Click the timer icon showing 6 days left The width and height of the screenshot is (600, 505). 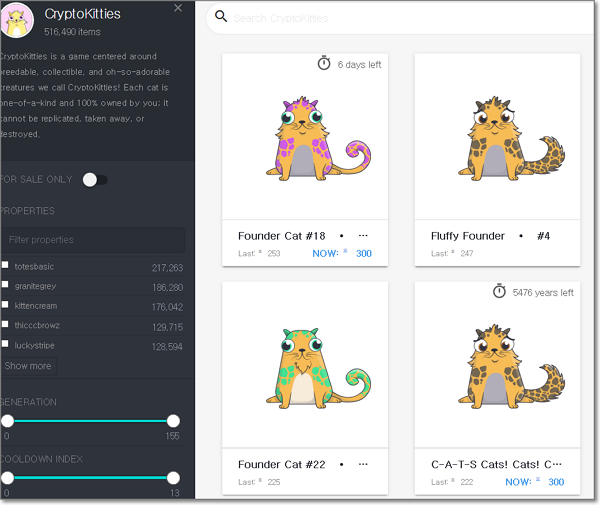324,64
